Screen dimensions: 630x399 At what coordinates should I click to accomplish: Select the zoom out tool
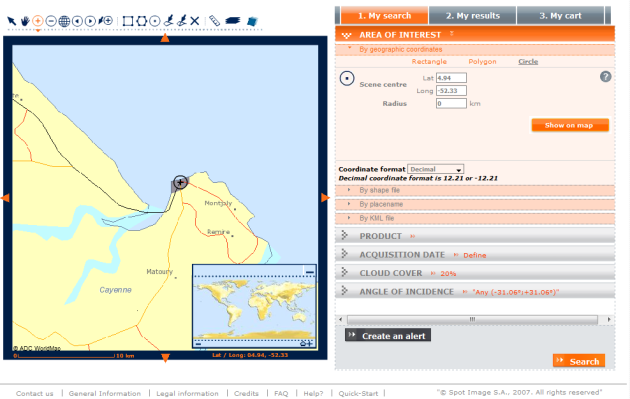click(51, 21)
